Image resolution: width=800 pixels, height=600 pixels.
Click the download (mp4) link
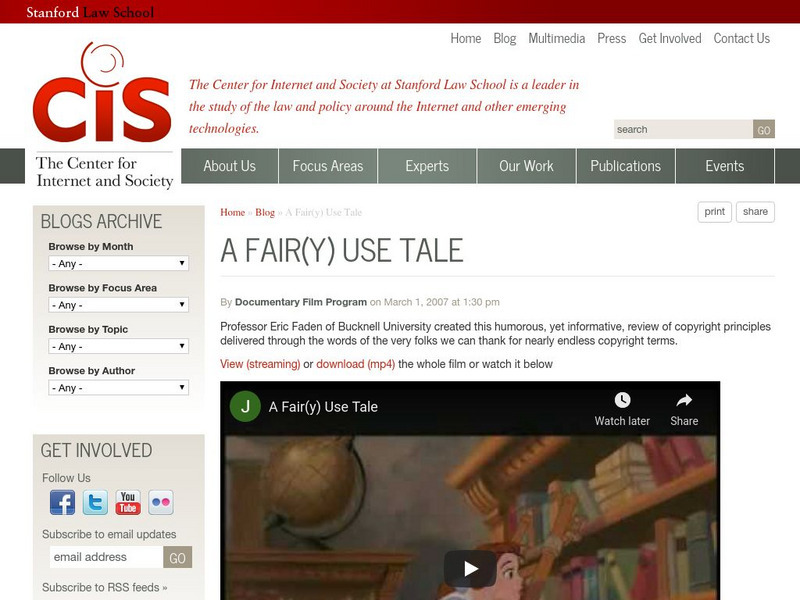pos(356,364)
